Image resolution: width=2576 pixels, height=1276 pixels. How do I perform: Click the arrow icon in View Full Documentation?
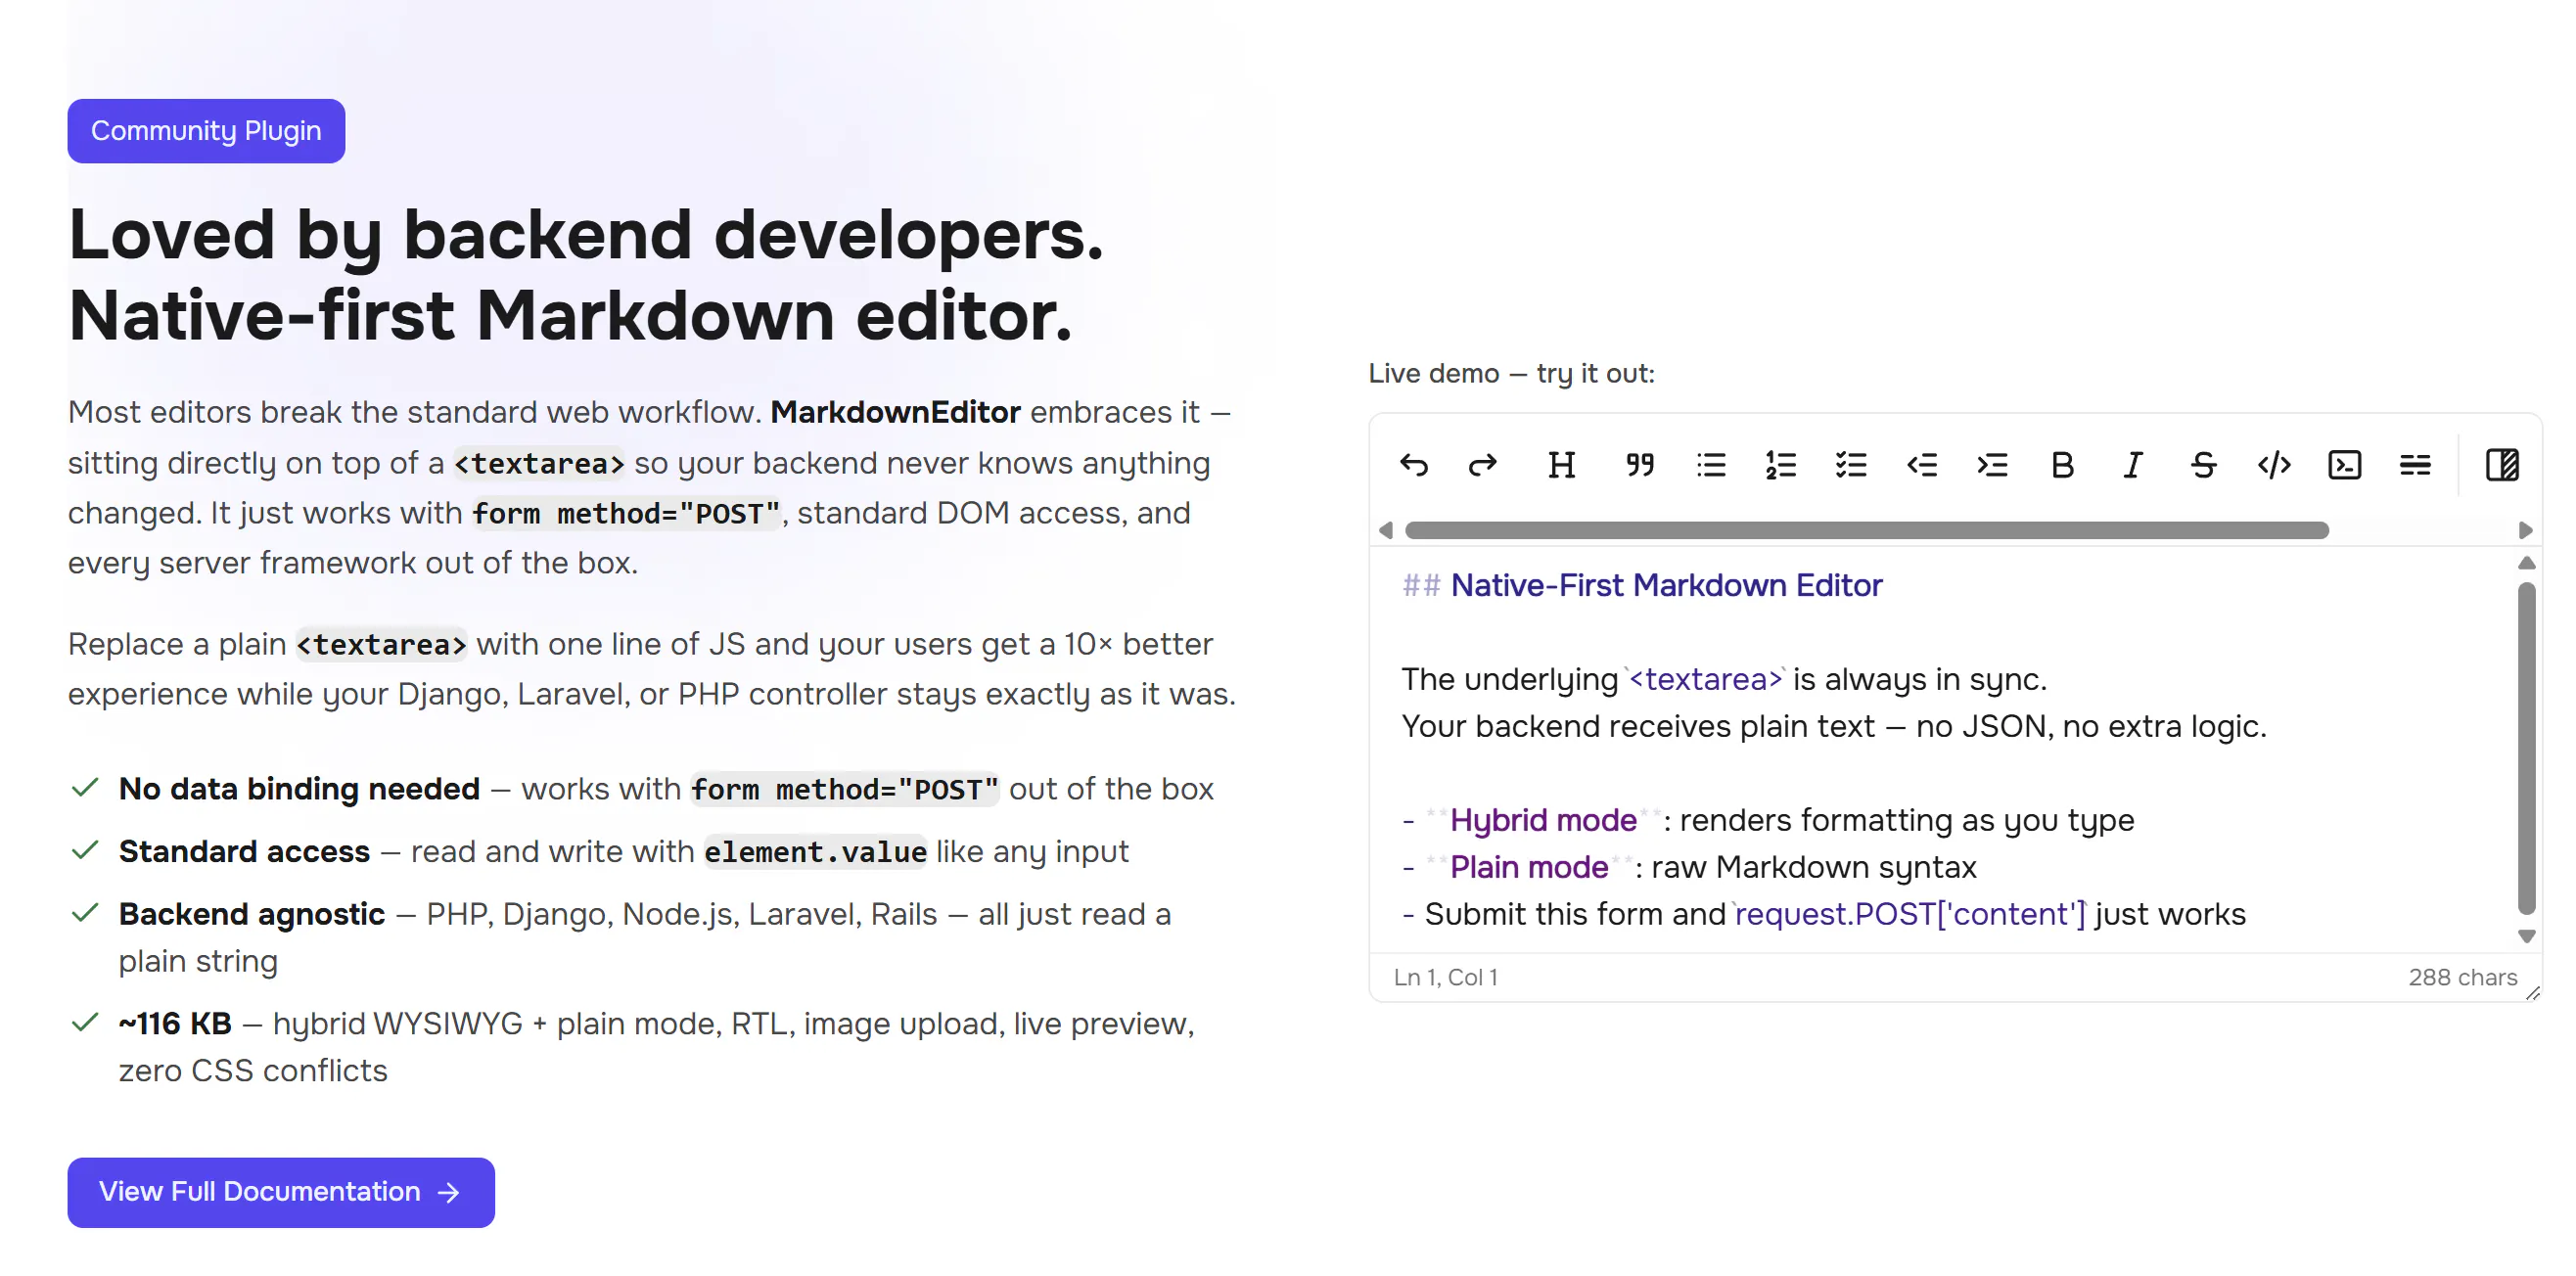click(x=449, y=1192)
